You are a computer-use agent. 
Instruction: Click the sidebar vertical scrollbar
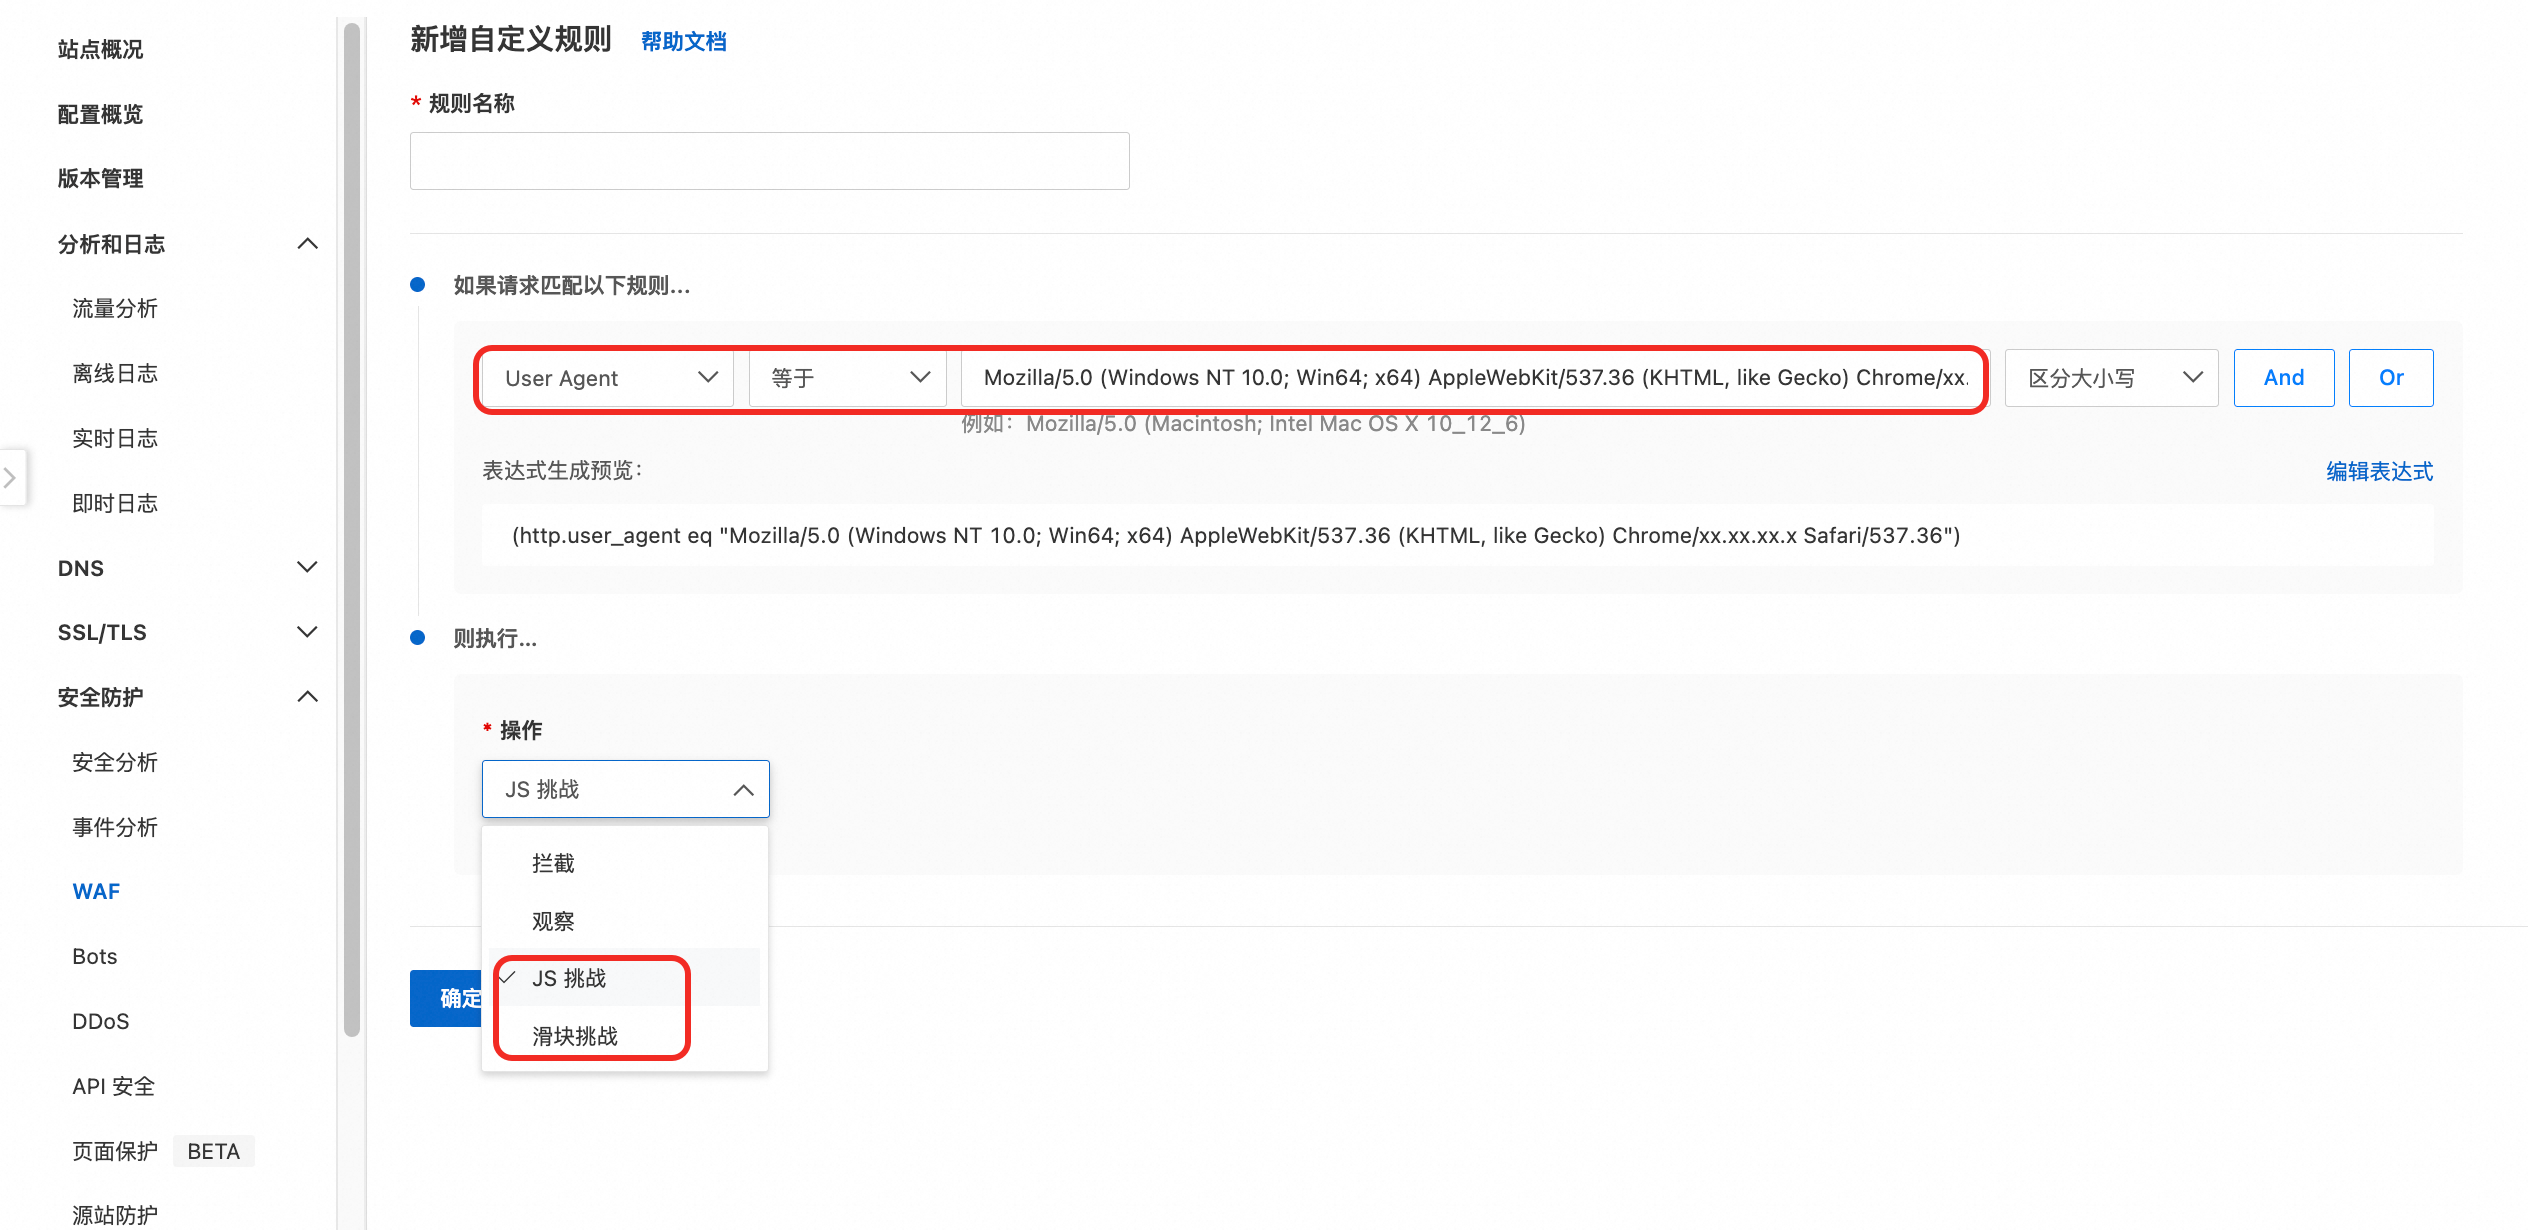[x=352, y=530]
